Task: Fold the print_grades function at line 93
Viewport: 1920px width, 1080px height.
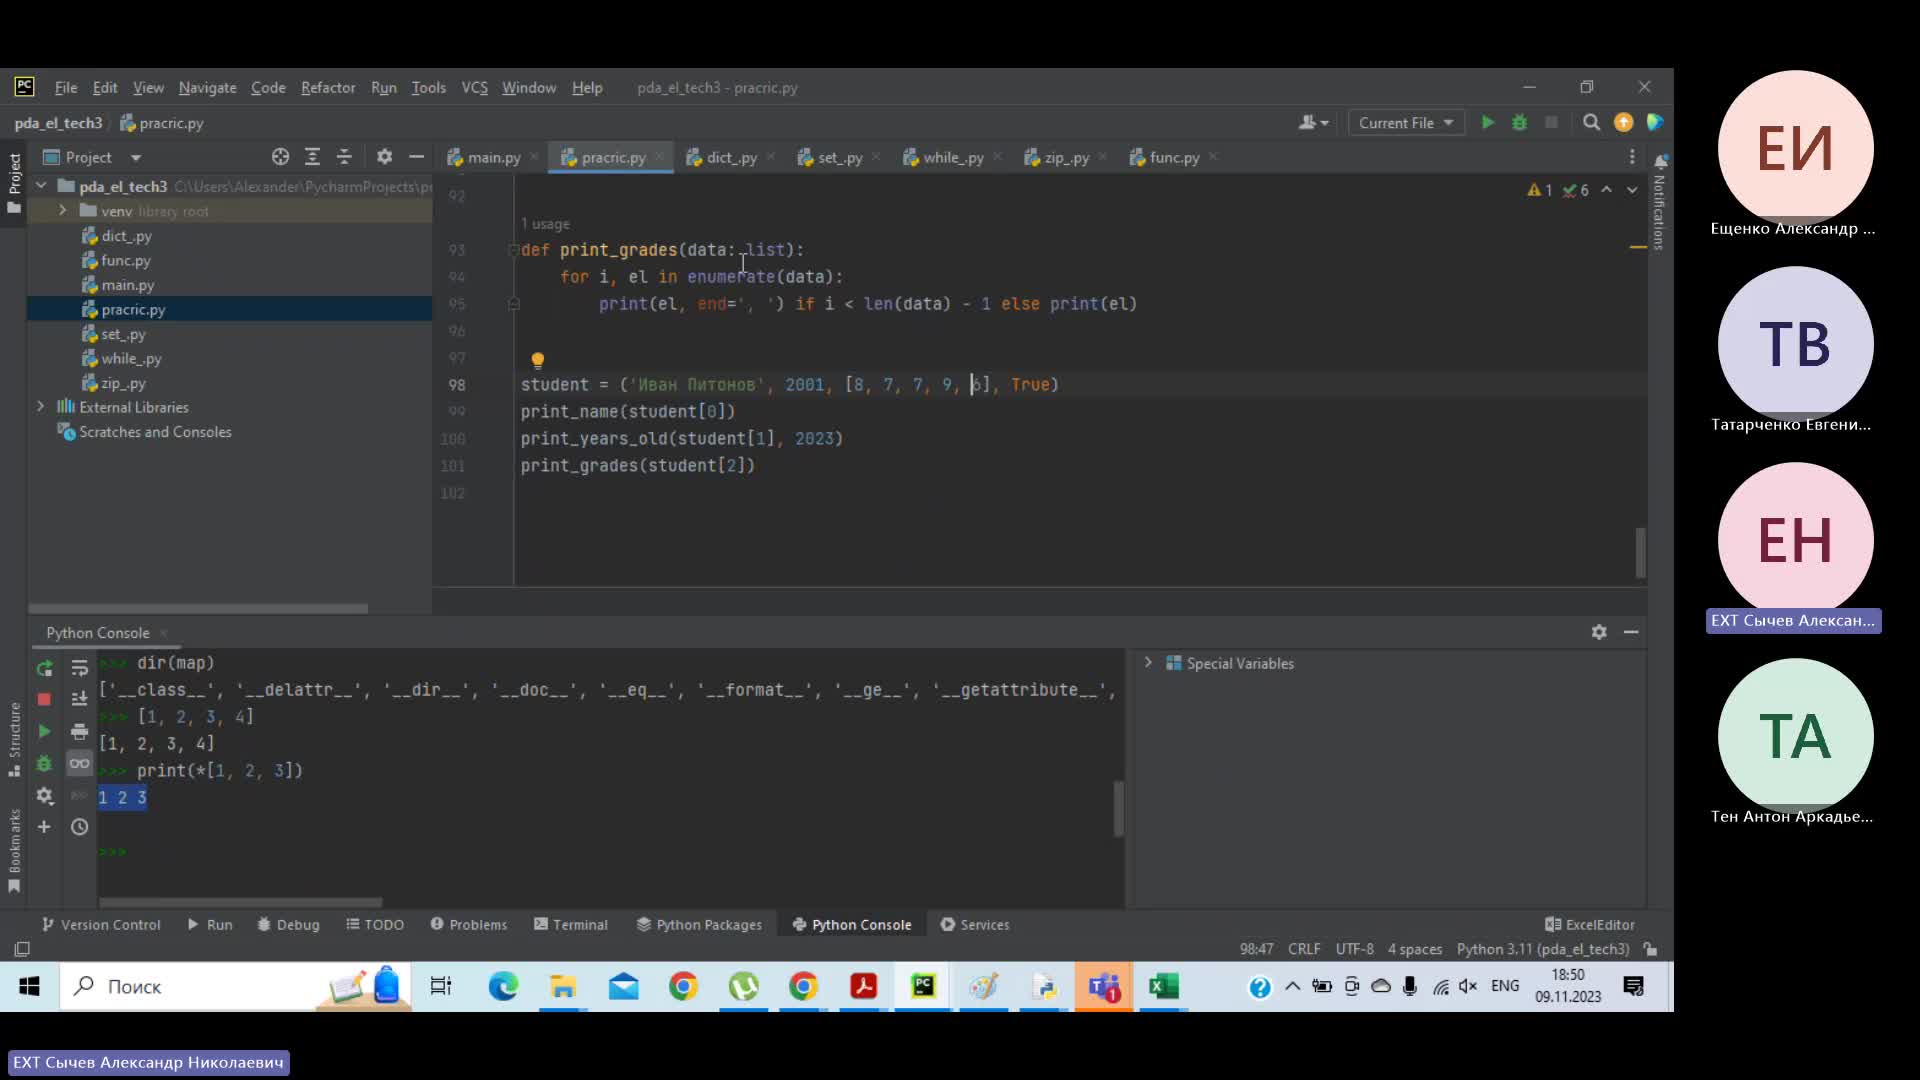Action: (513, 250)
